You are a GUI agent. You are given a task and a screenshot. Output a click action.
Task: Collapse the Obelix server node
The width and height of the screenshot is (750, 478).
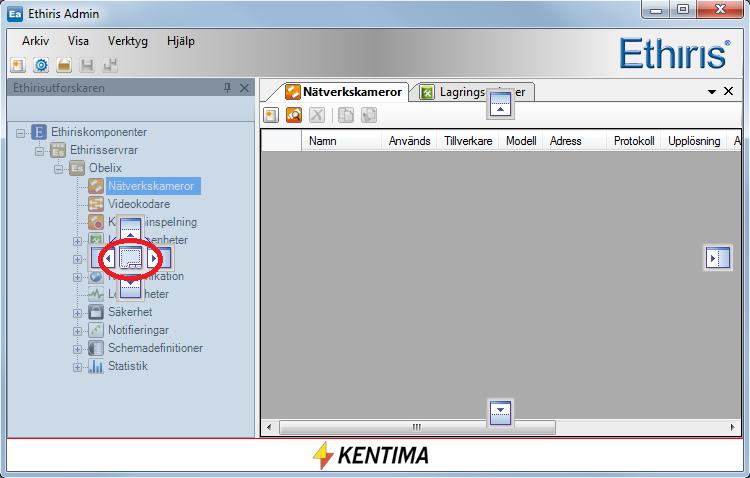[x=58, y=169]
